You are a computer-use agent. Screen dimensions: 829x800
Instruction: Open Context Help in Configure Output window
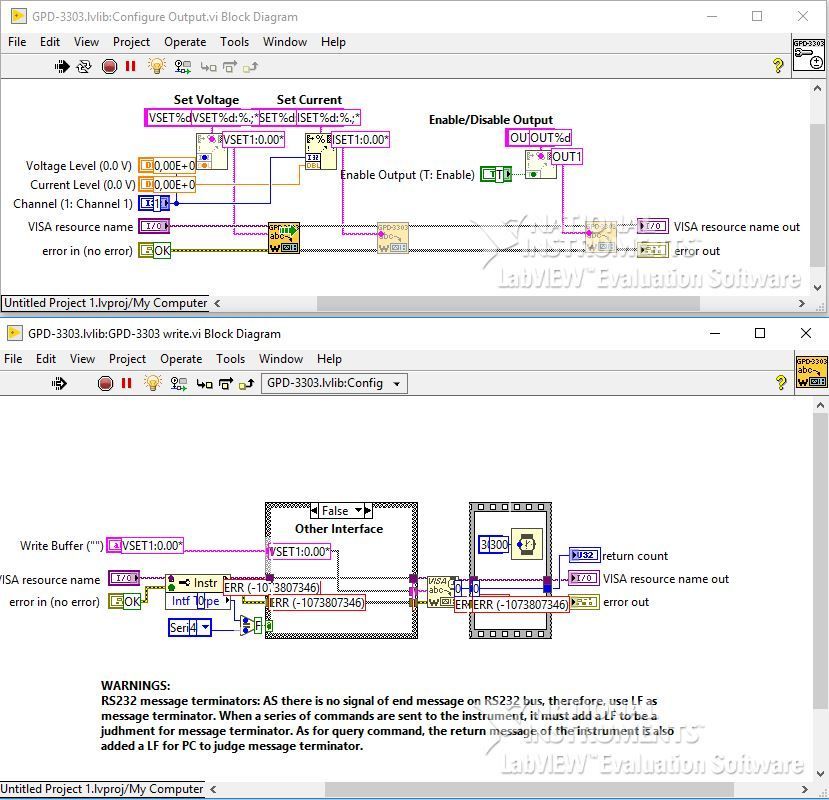pyautogui.click(x=778, y=66)
